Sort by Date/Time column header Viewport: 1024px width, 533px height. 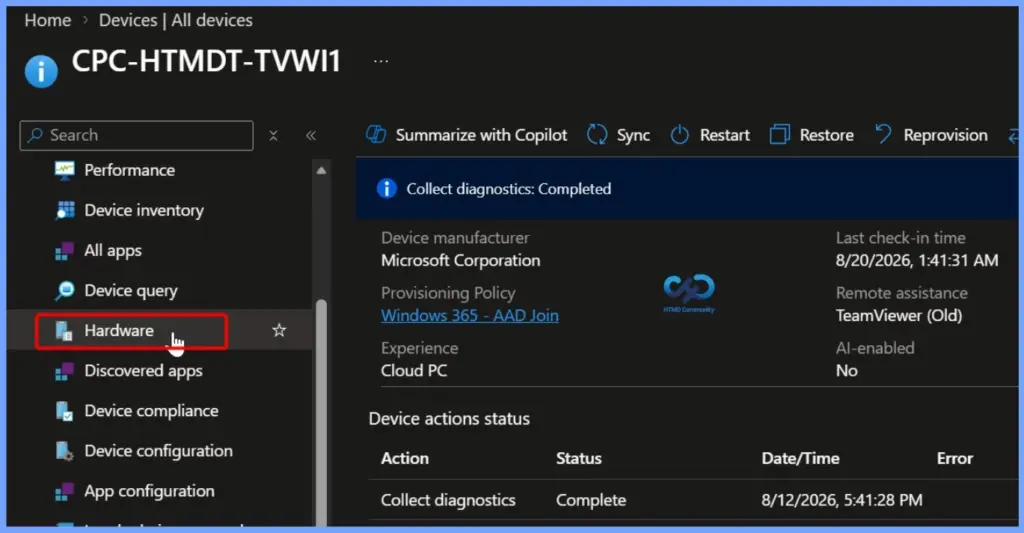(801, 459)
